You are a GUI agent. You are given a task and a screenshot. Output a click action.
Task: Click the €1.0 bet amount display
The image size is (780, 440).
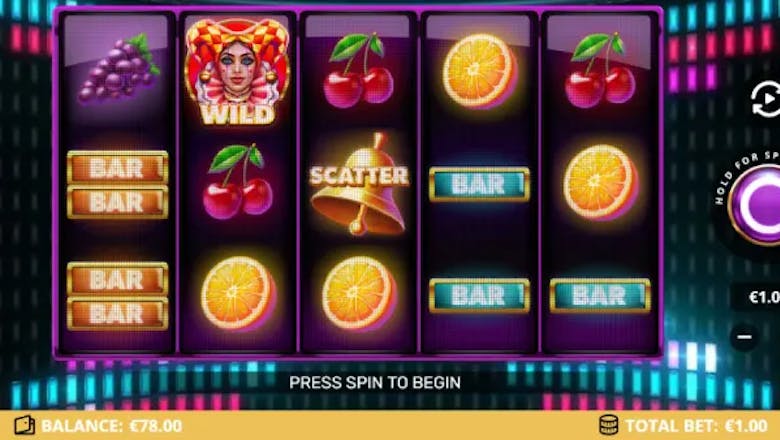(763, 297)
